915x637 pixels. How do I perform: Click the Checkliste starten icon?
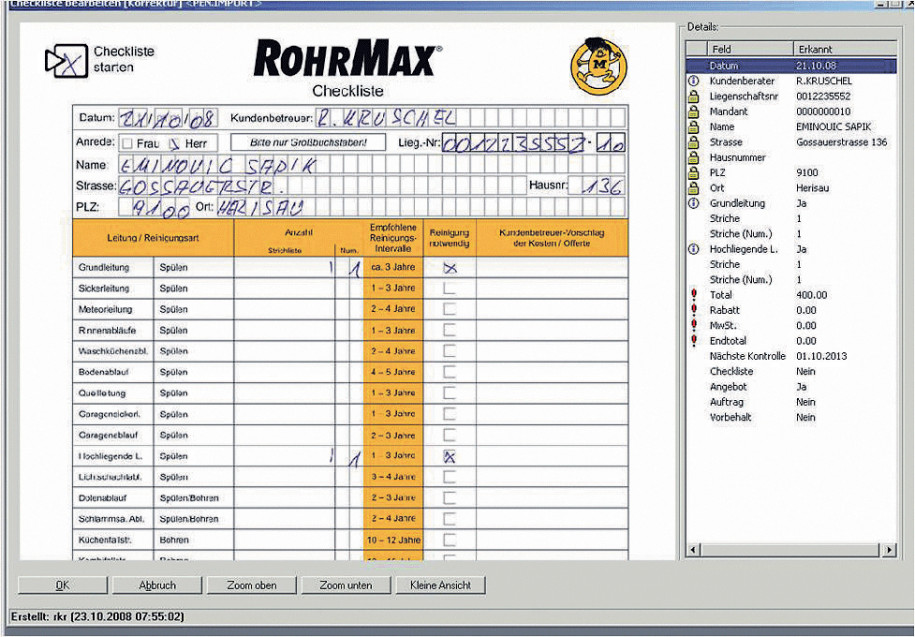coord(66,60)
